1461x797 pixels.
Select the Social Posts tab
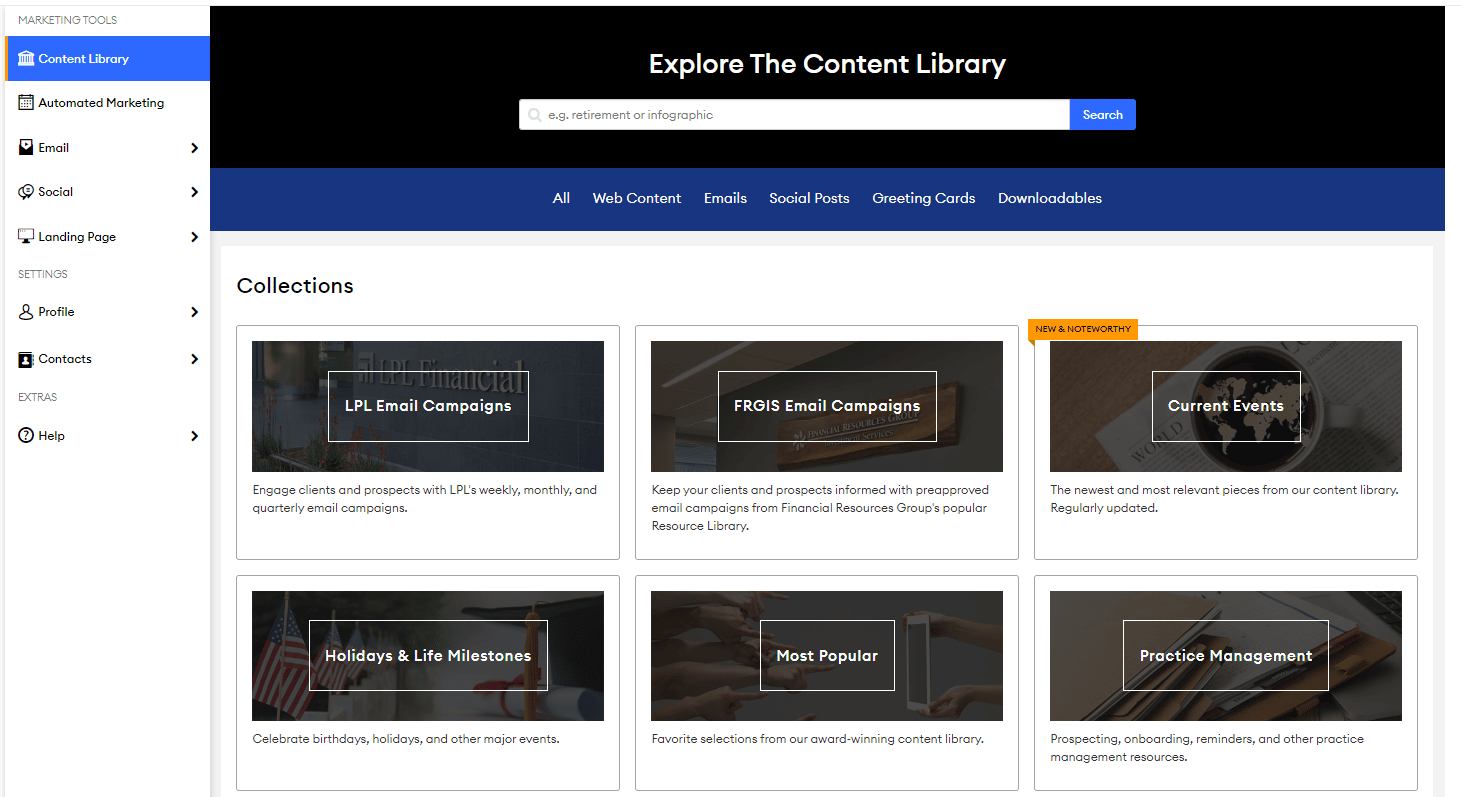tap(809, 198)
